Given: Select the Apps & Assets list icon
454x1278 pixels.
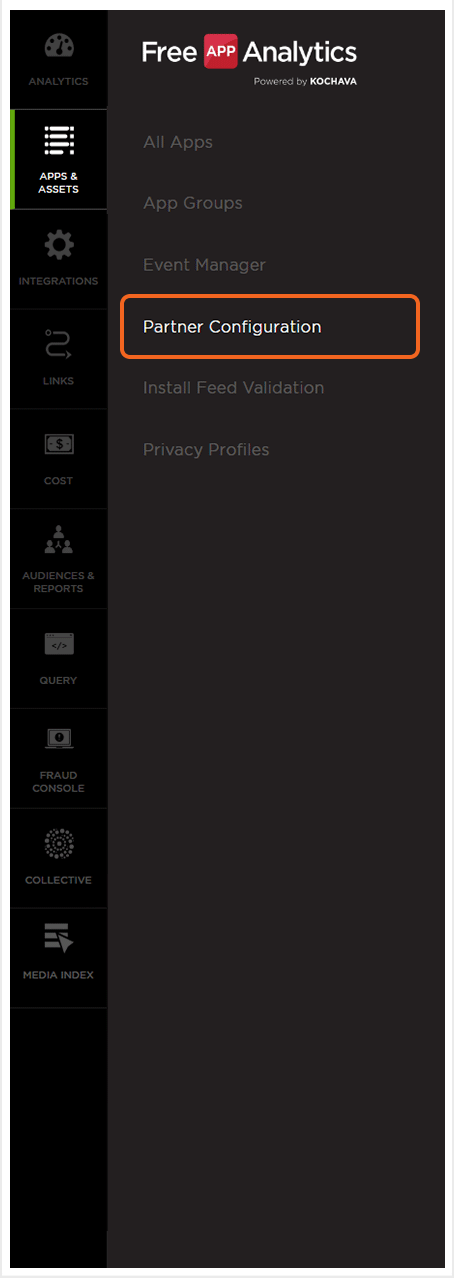Looking at the screenshot, I should click(59, 141).
